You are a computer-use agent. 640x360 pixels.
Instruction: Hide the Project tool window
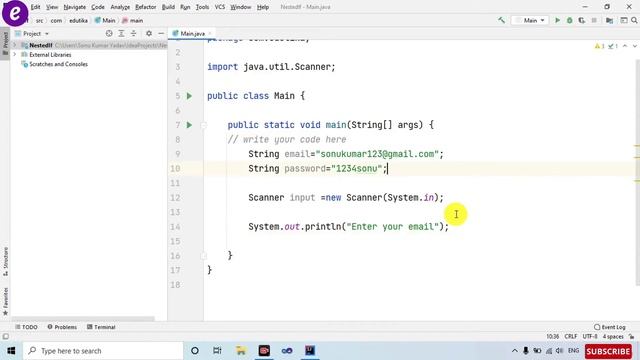[x=161, y=33]
